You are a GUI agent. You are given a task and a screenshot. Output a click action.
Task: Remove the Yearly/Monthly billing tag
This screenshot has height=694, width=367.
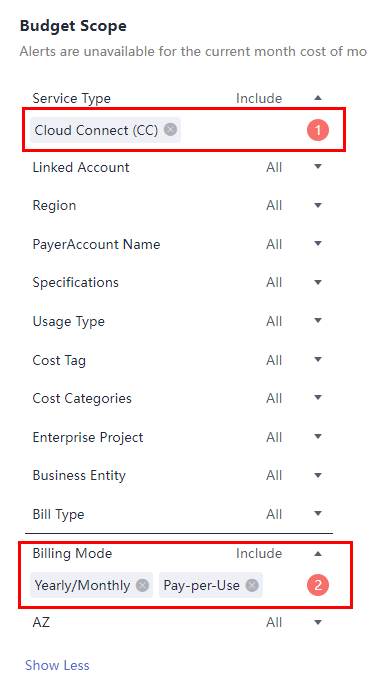pos(142,586)
